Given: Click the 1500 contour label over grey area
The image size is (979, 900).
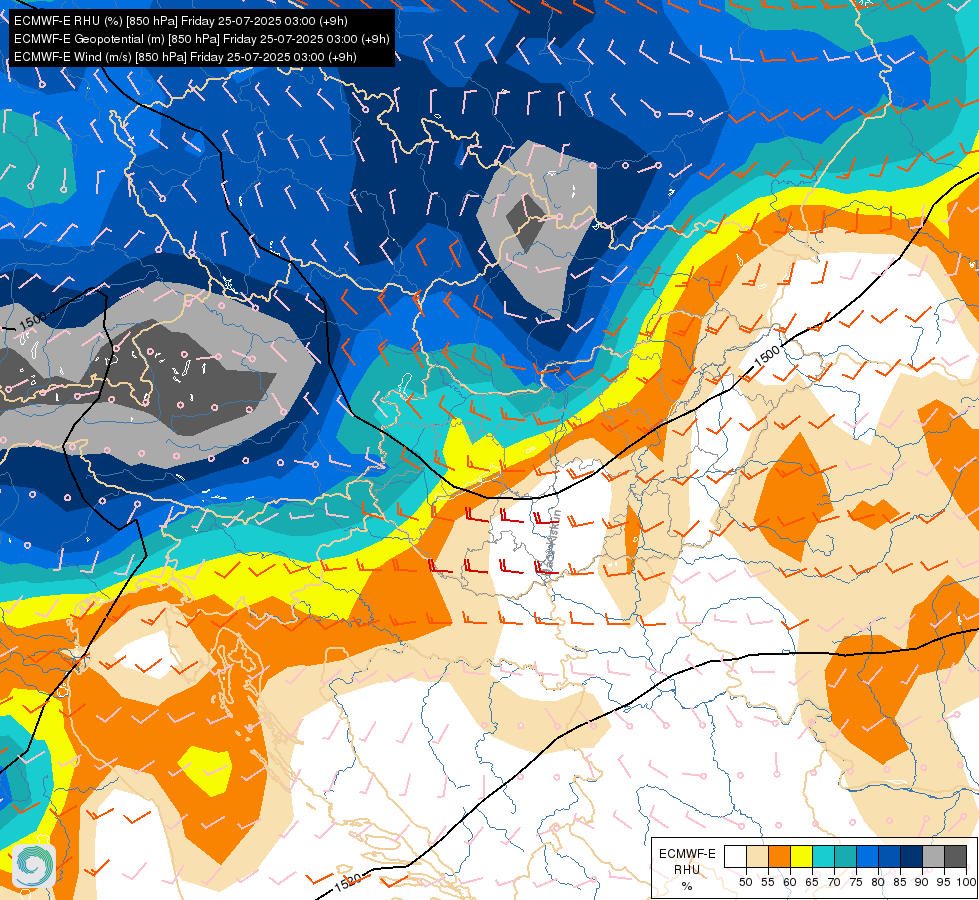Looking at the screenshot, I should (x=32, y=320).
